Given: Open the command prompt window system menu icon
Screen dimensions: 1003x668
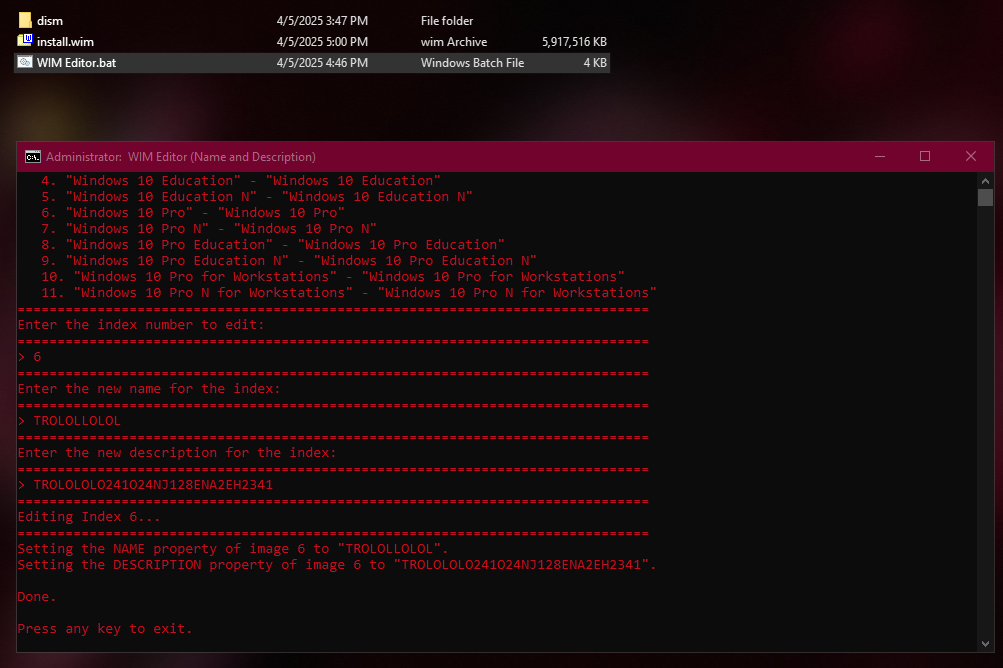Looking at the screenshot, I should (33, 157).
